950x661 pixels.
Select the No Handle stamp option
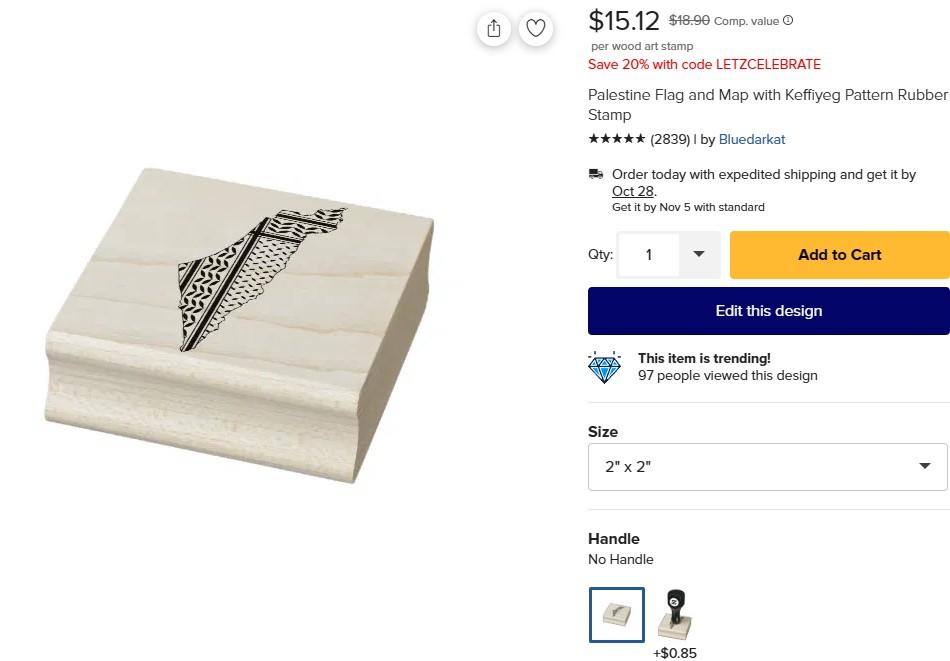(617, 614)
